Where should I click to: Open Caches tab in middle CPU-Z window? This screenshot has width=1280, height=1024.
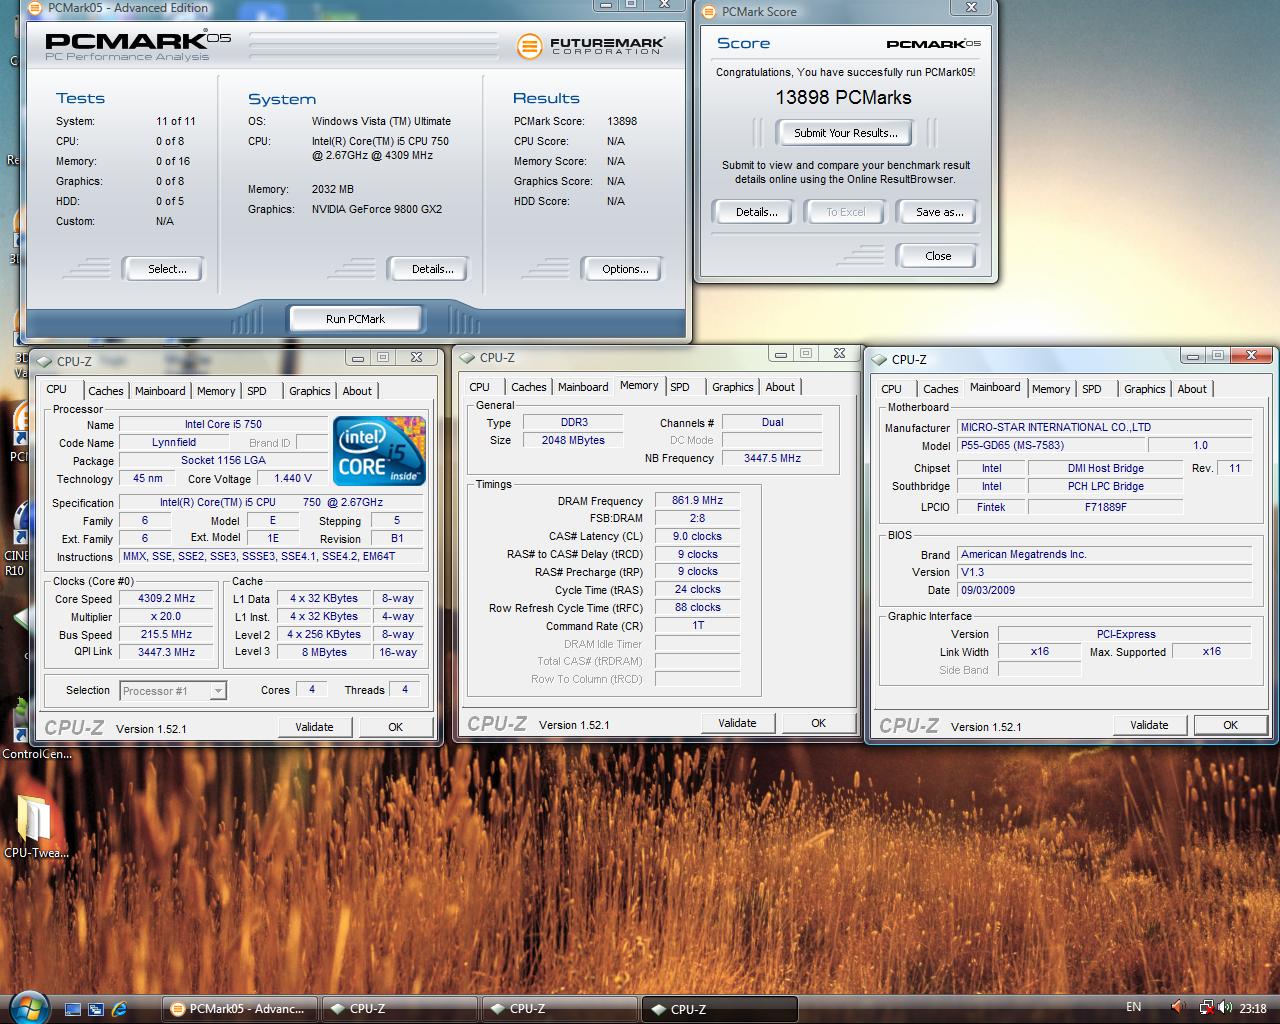[x=529, y=387]
